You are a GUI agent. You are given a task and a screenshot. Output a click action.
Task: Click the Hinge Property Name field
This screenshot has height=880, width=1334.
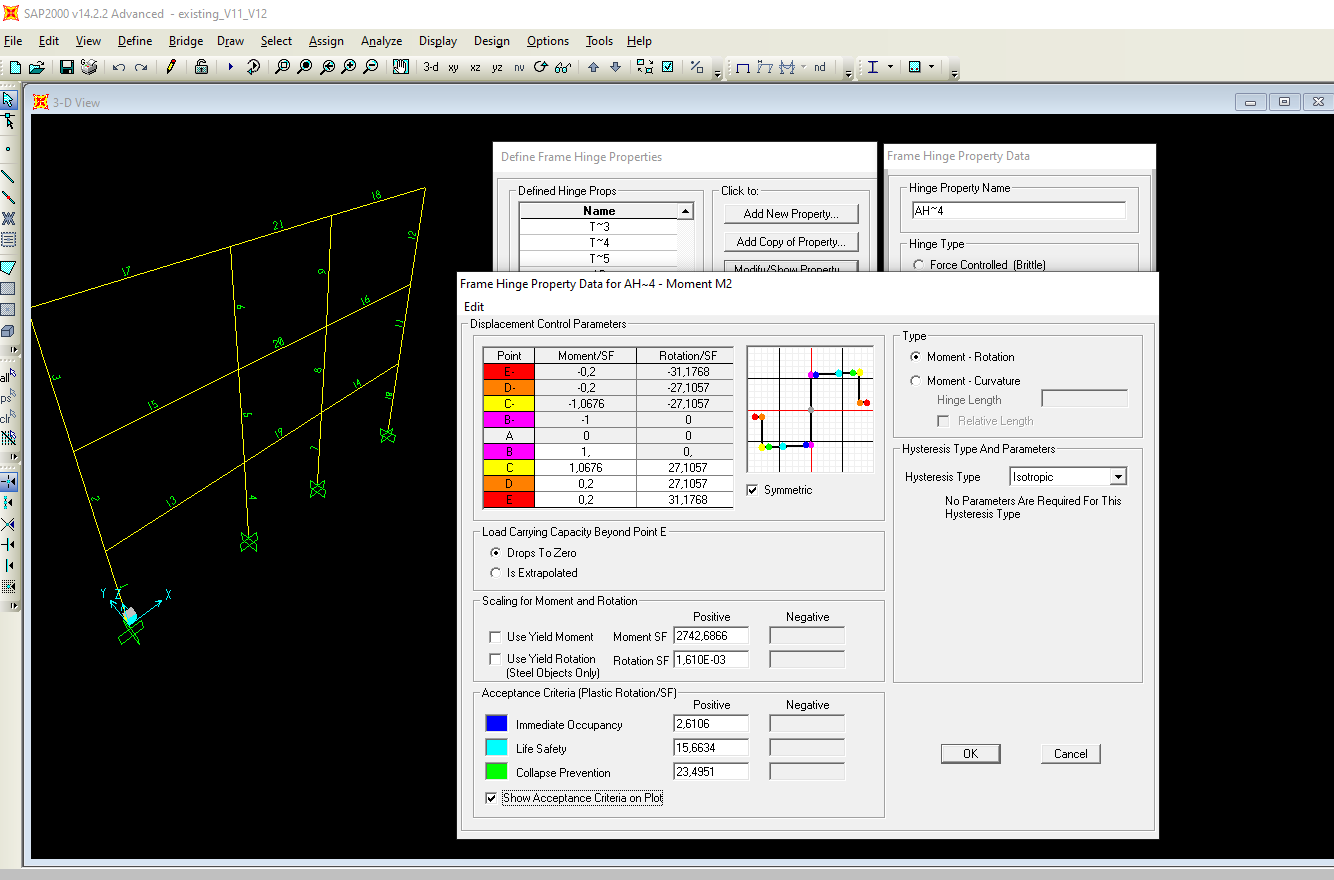tap(1018, 211)
